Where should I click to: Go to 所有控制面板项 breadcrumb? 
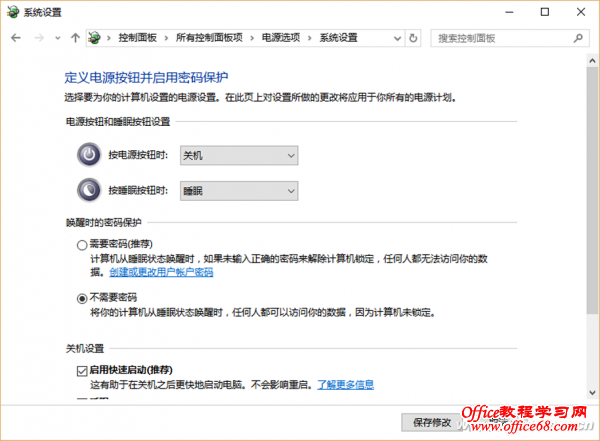point(209,38)
